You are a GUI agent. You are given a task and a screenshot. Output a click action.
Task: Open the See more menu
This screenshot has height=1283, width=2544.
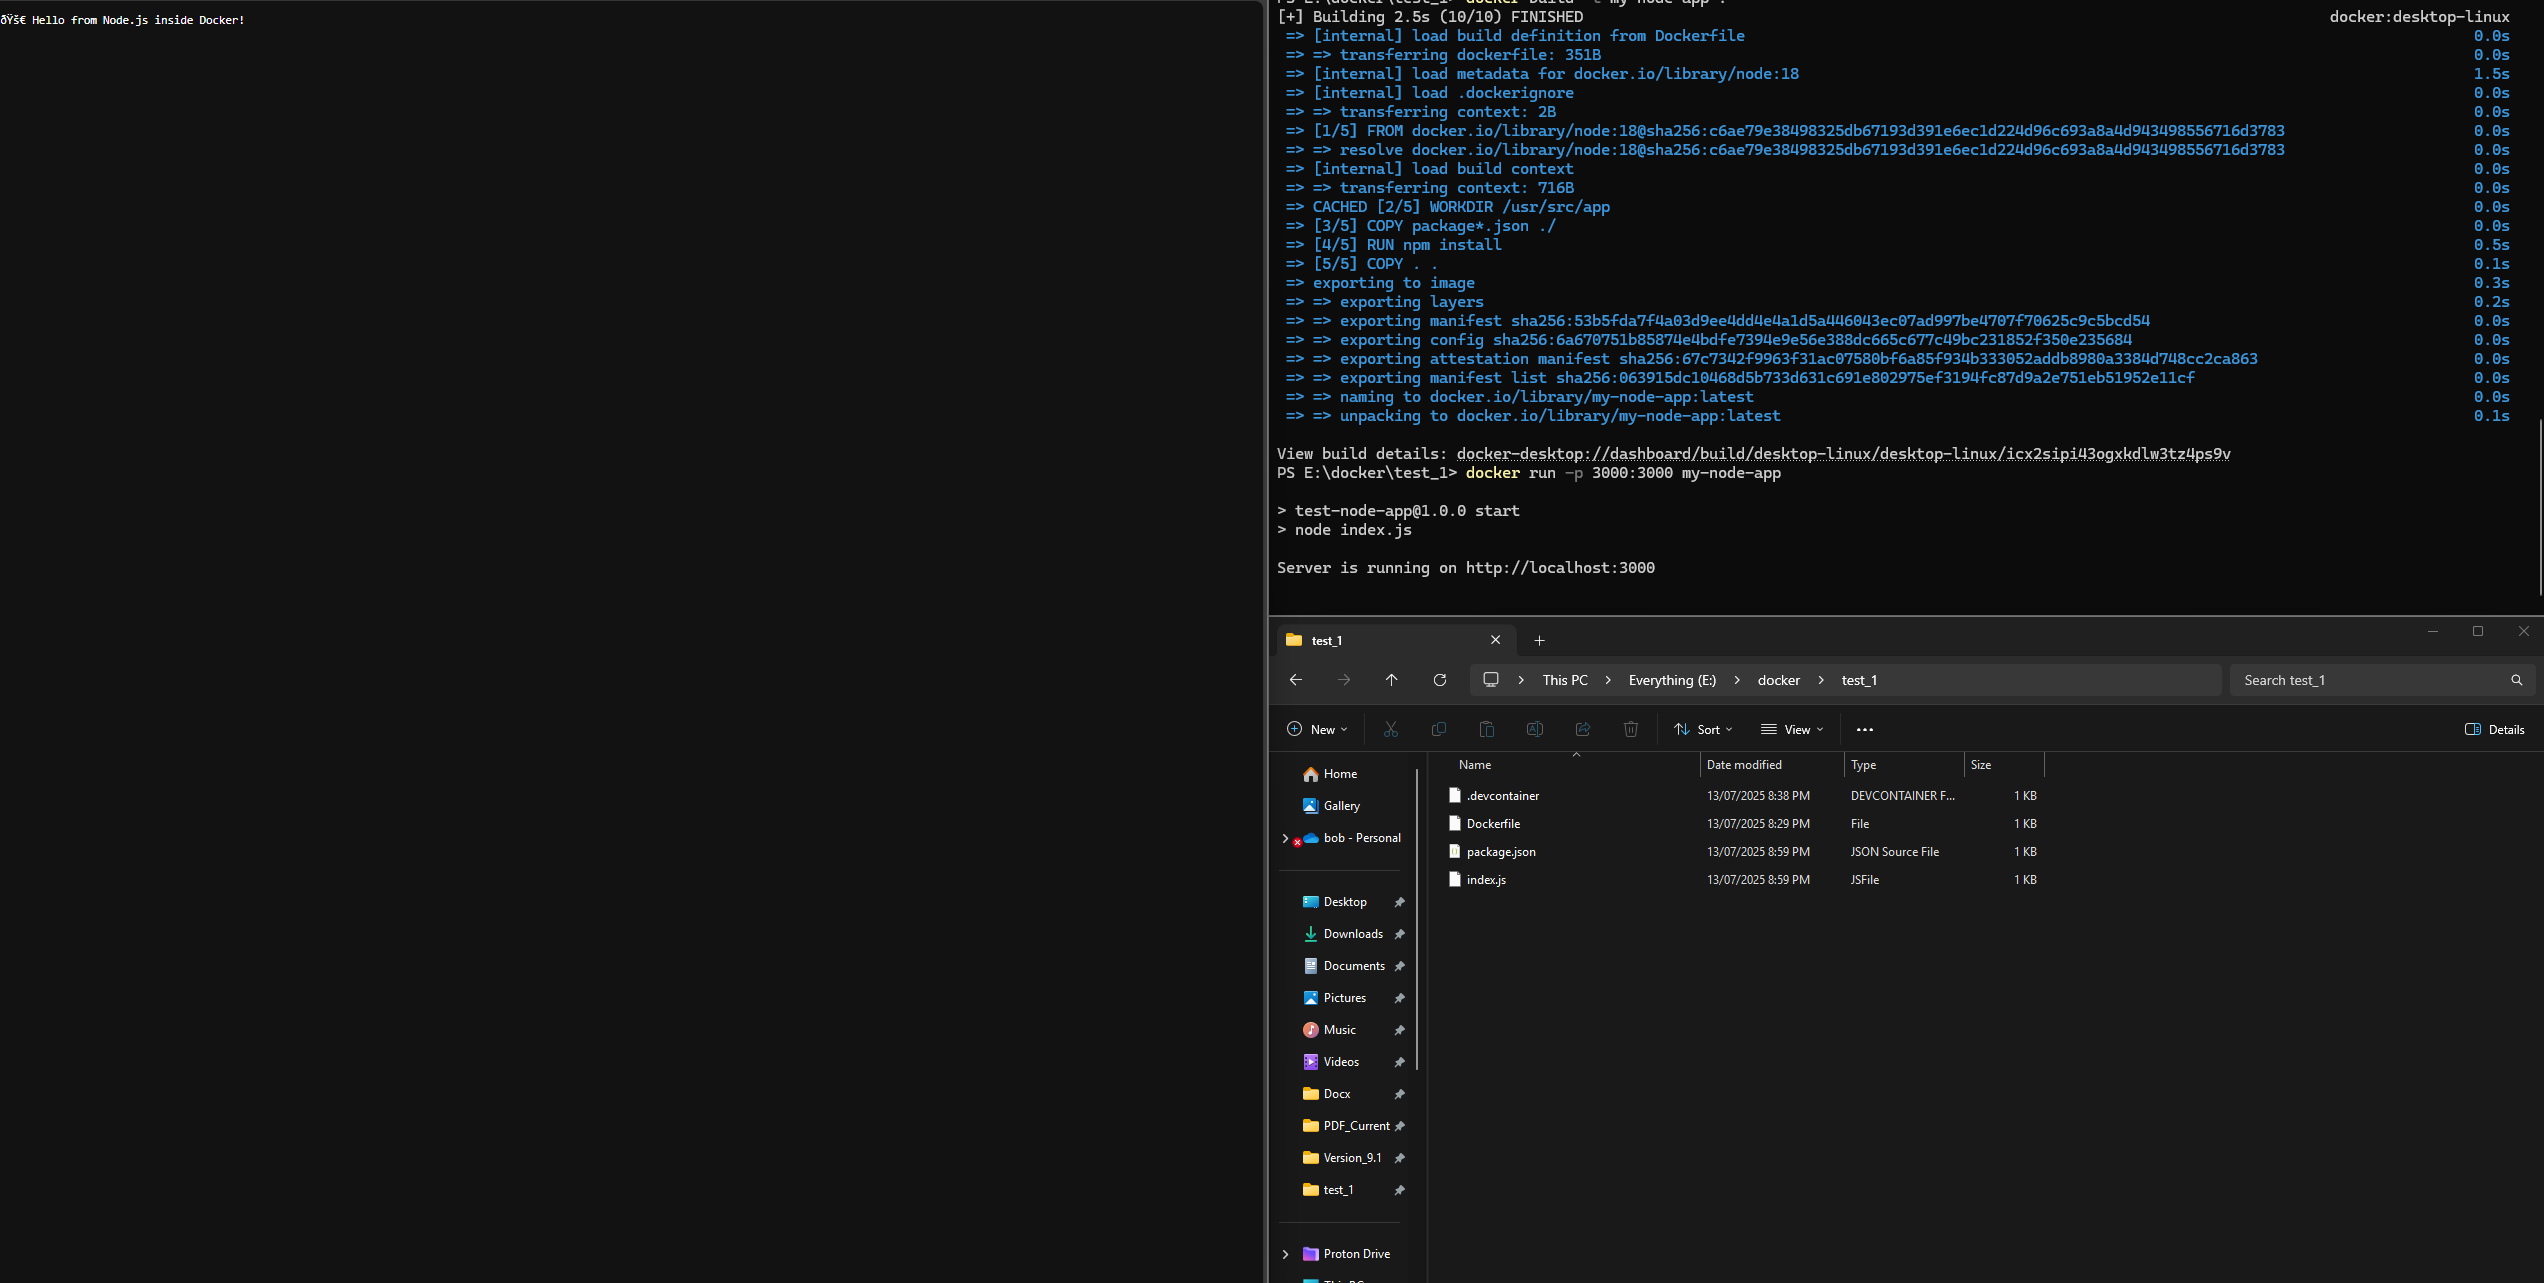pos(1864,729)
